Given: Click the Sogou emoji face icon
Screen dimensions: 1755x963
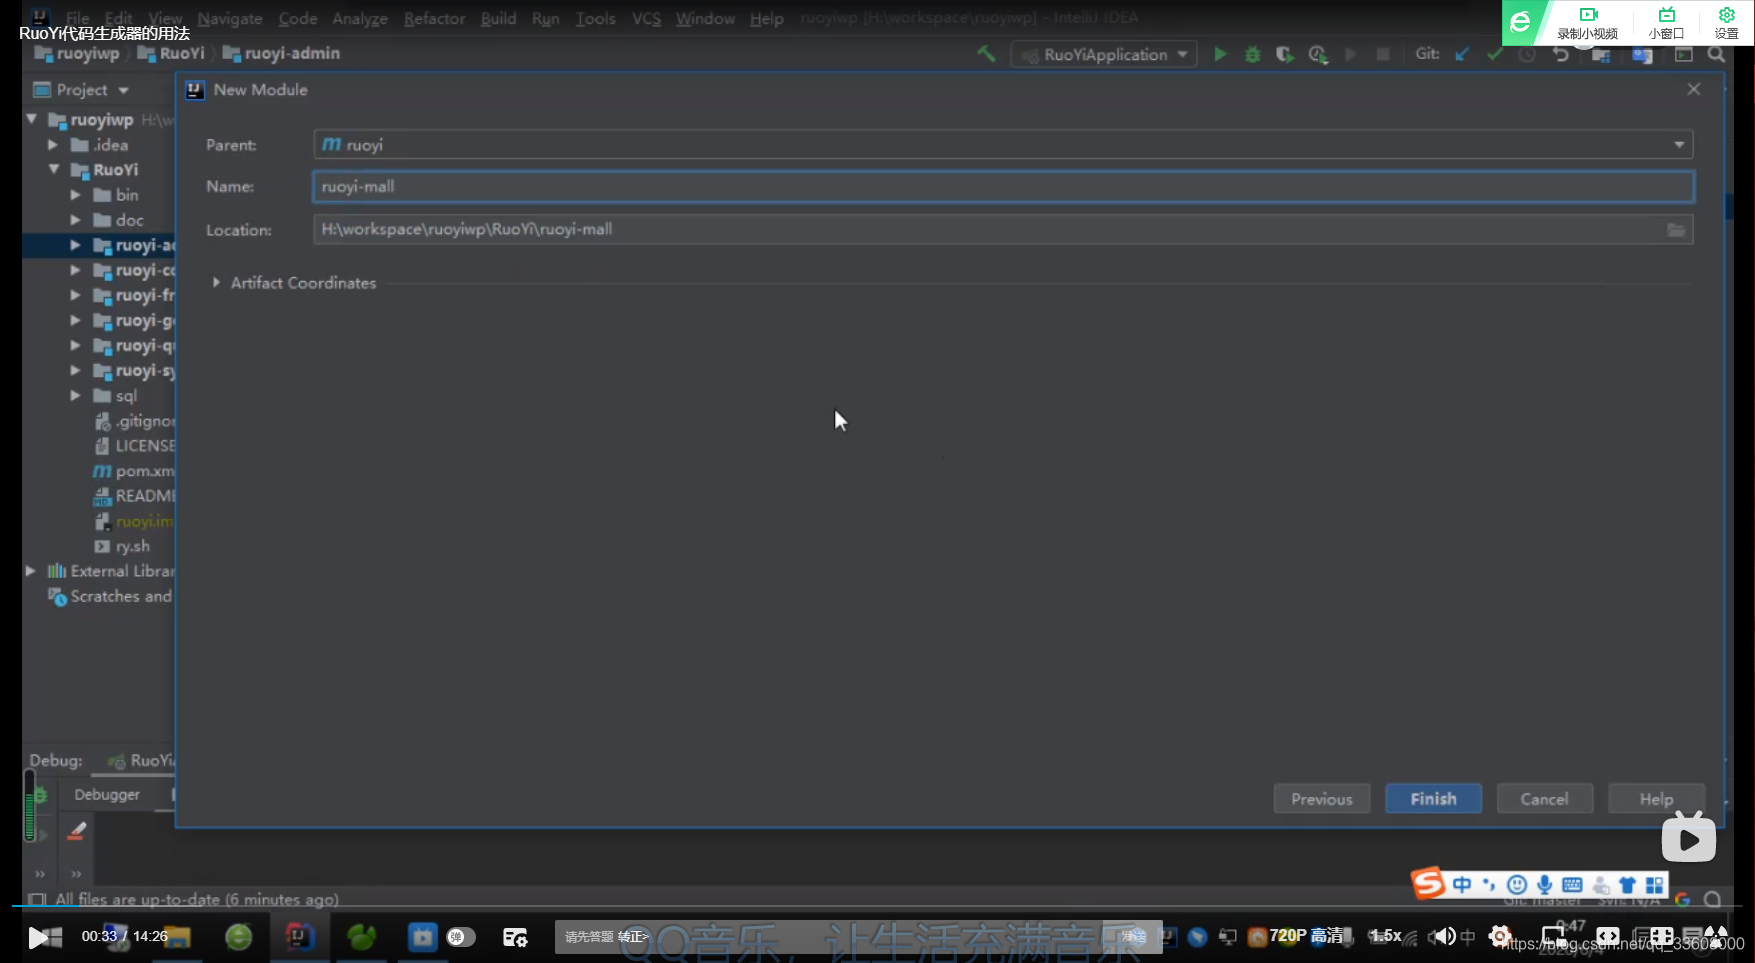Looking at the screenshot, I should pos(1517,885).
